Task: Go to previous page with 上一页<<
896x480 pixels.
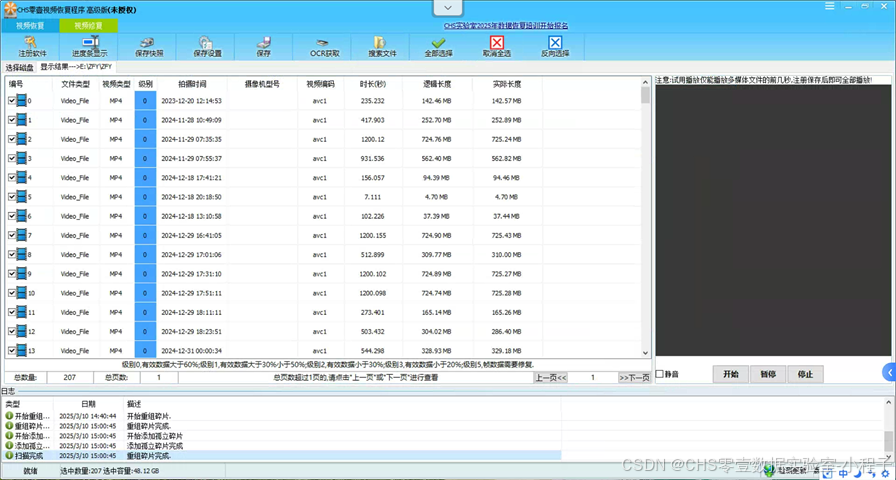Action: [551, 378]
